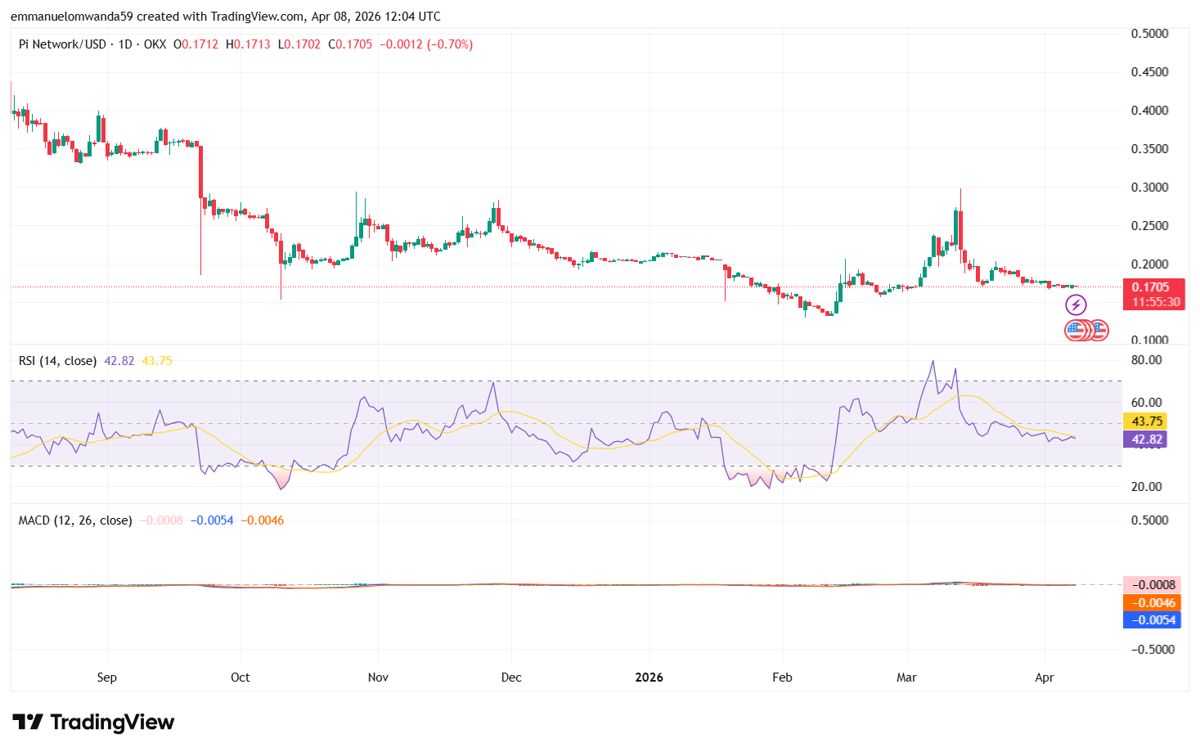Click the MACD (12, 26, close) indicator label

coord(76,521)
